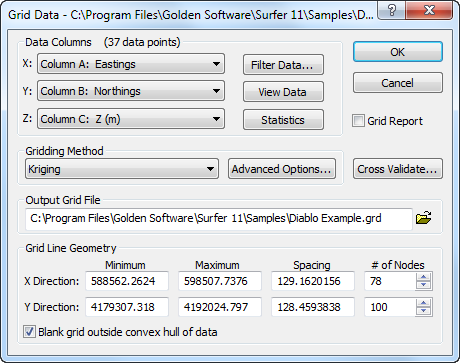Click the 'Data Columns' group label

(x=58, y=42)
